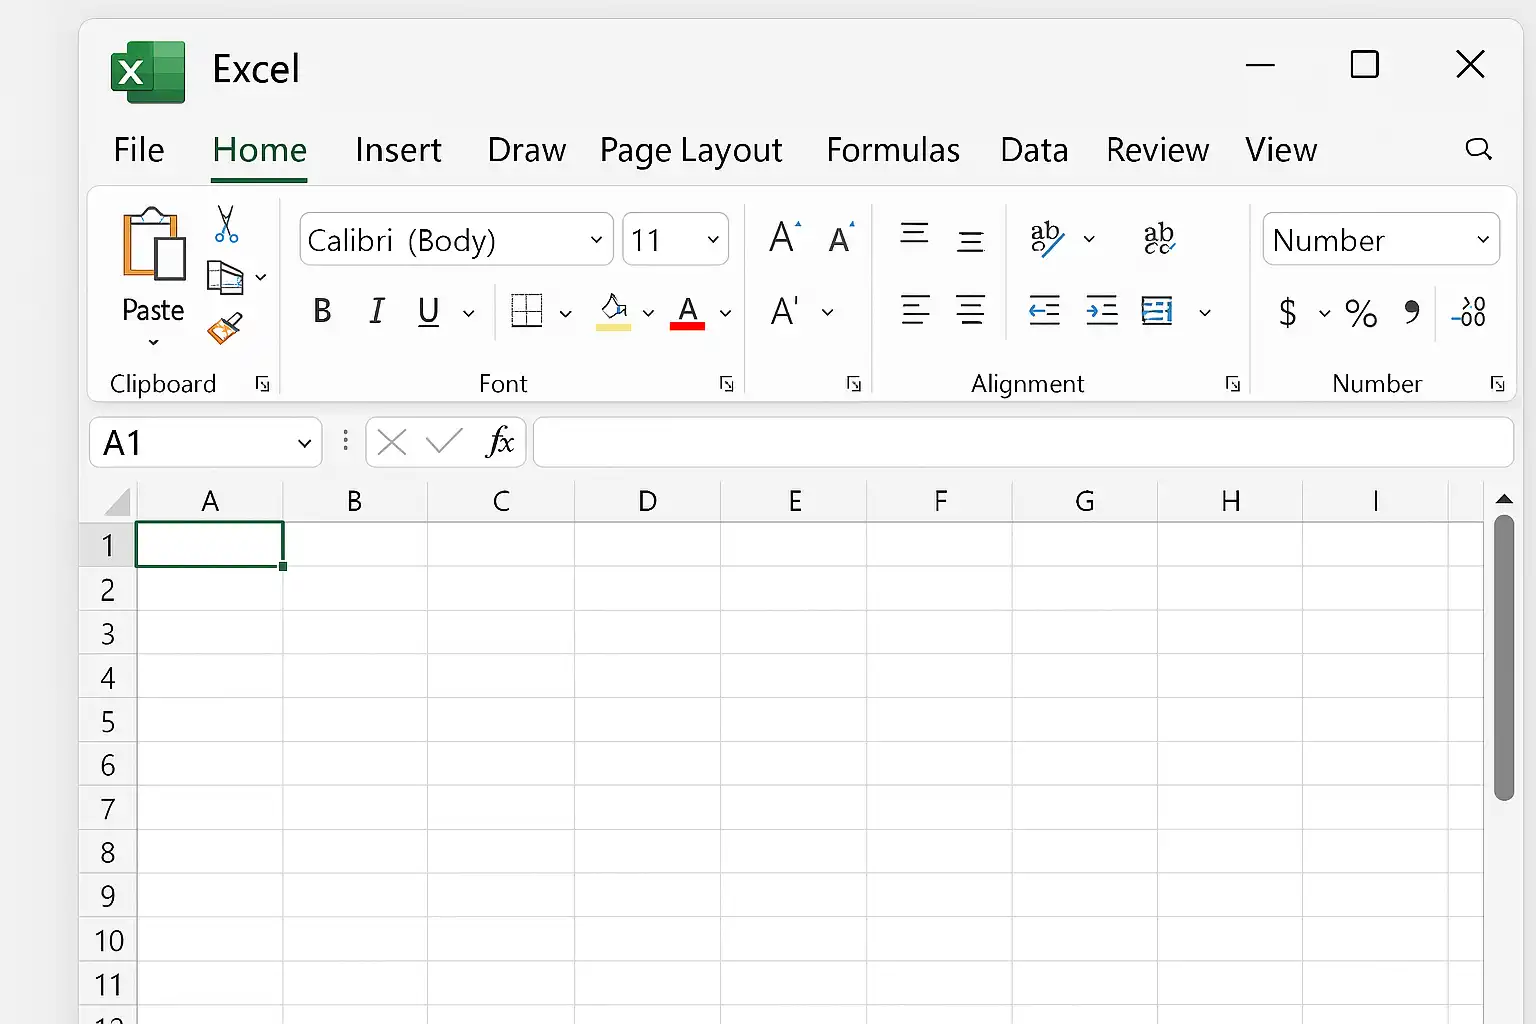
Task: Apply the Percent Style format
Action: pyautogui.click(x=1361, y=313)
